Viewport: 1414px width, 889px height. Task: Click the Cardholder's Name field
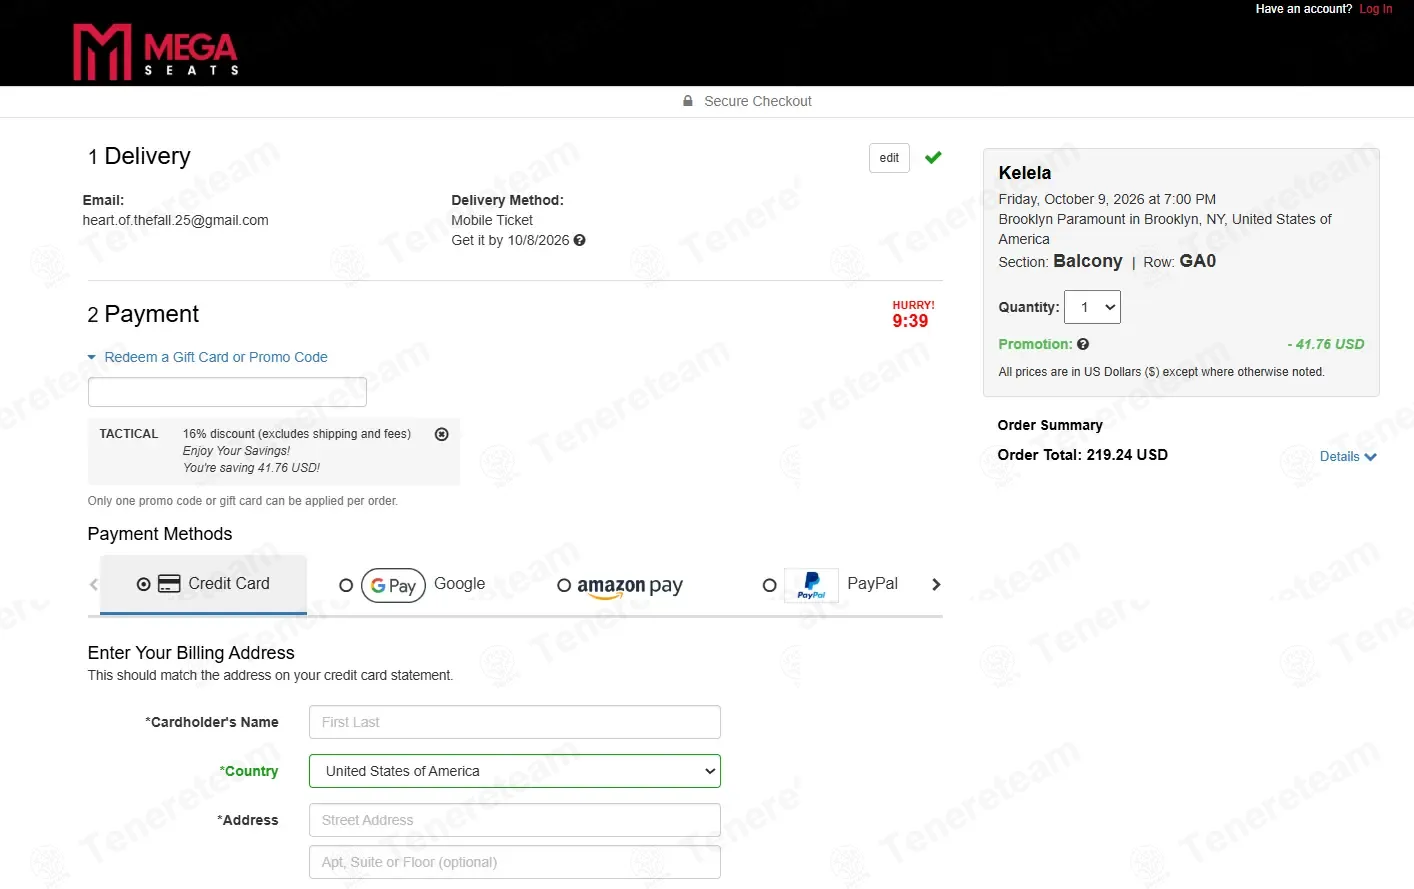click(515, 722)
